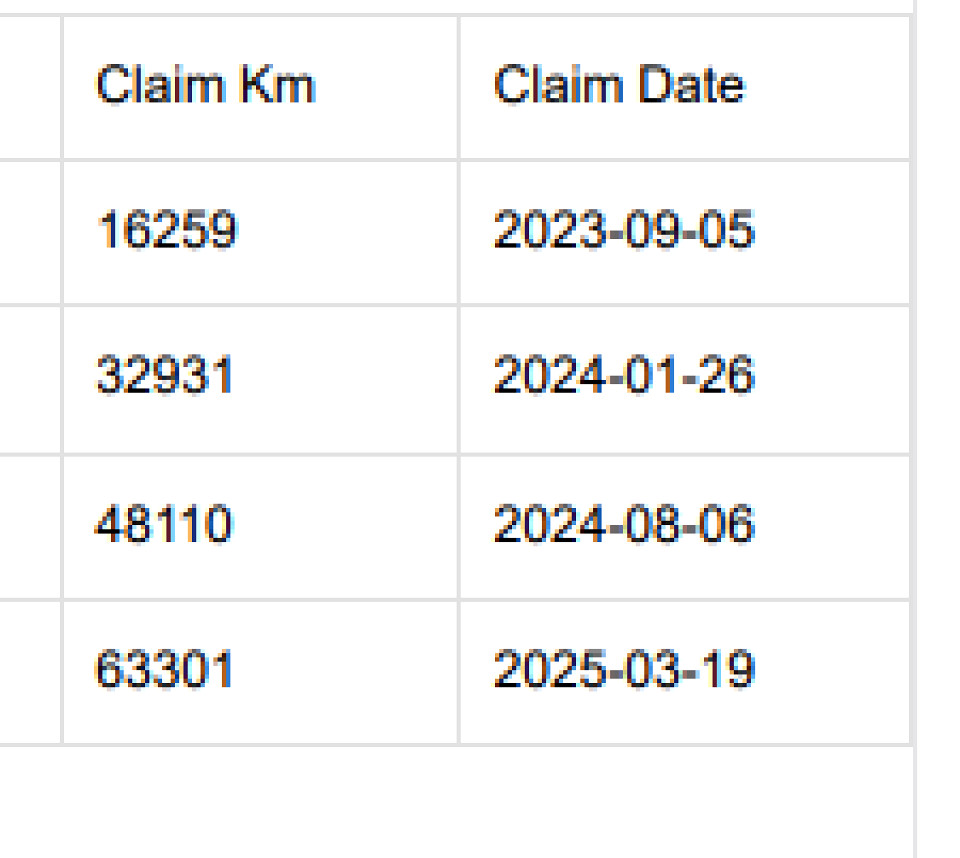Click the Claim Date column header
The height and width of the screenshot is (858, 960).
pos(618,87)
